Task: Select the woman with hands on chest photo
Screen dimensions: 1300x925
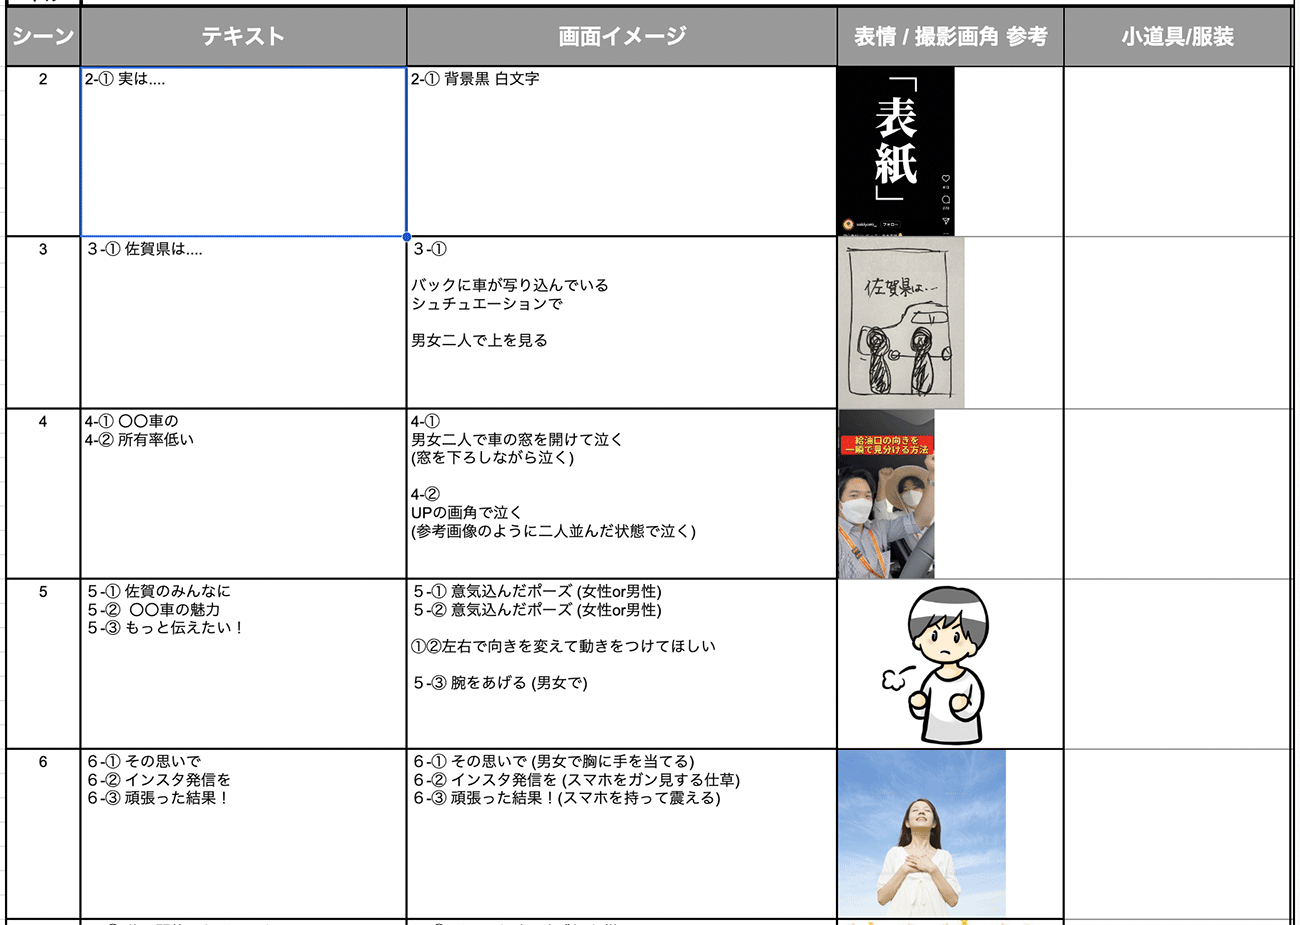Action: pos(921,833)
